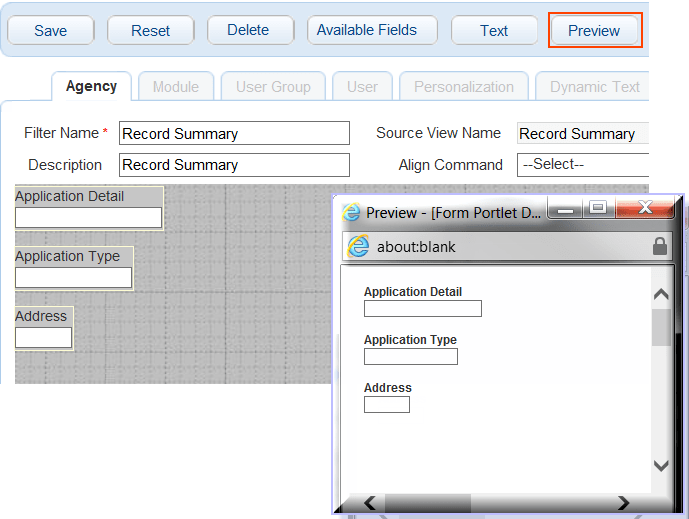Click the Text button

coord(494,30)
